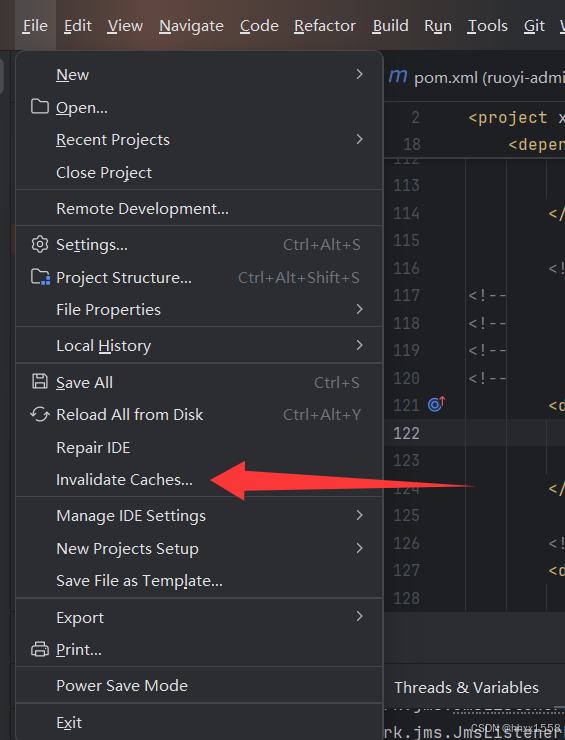Expand the Manage IDE Settings submenu arrow
This screenshot has width=565, height=740.
click(360, 515)
